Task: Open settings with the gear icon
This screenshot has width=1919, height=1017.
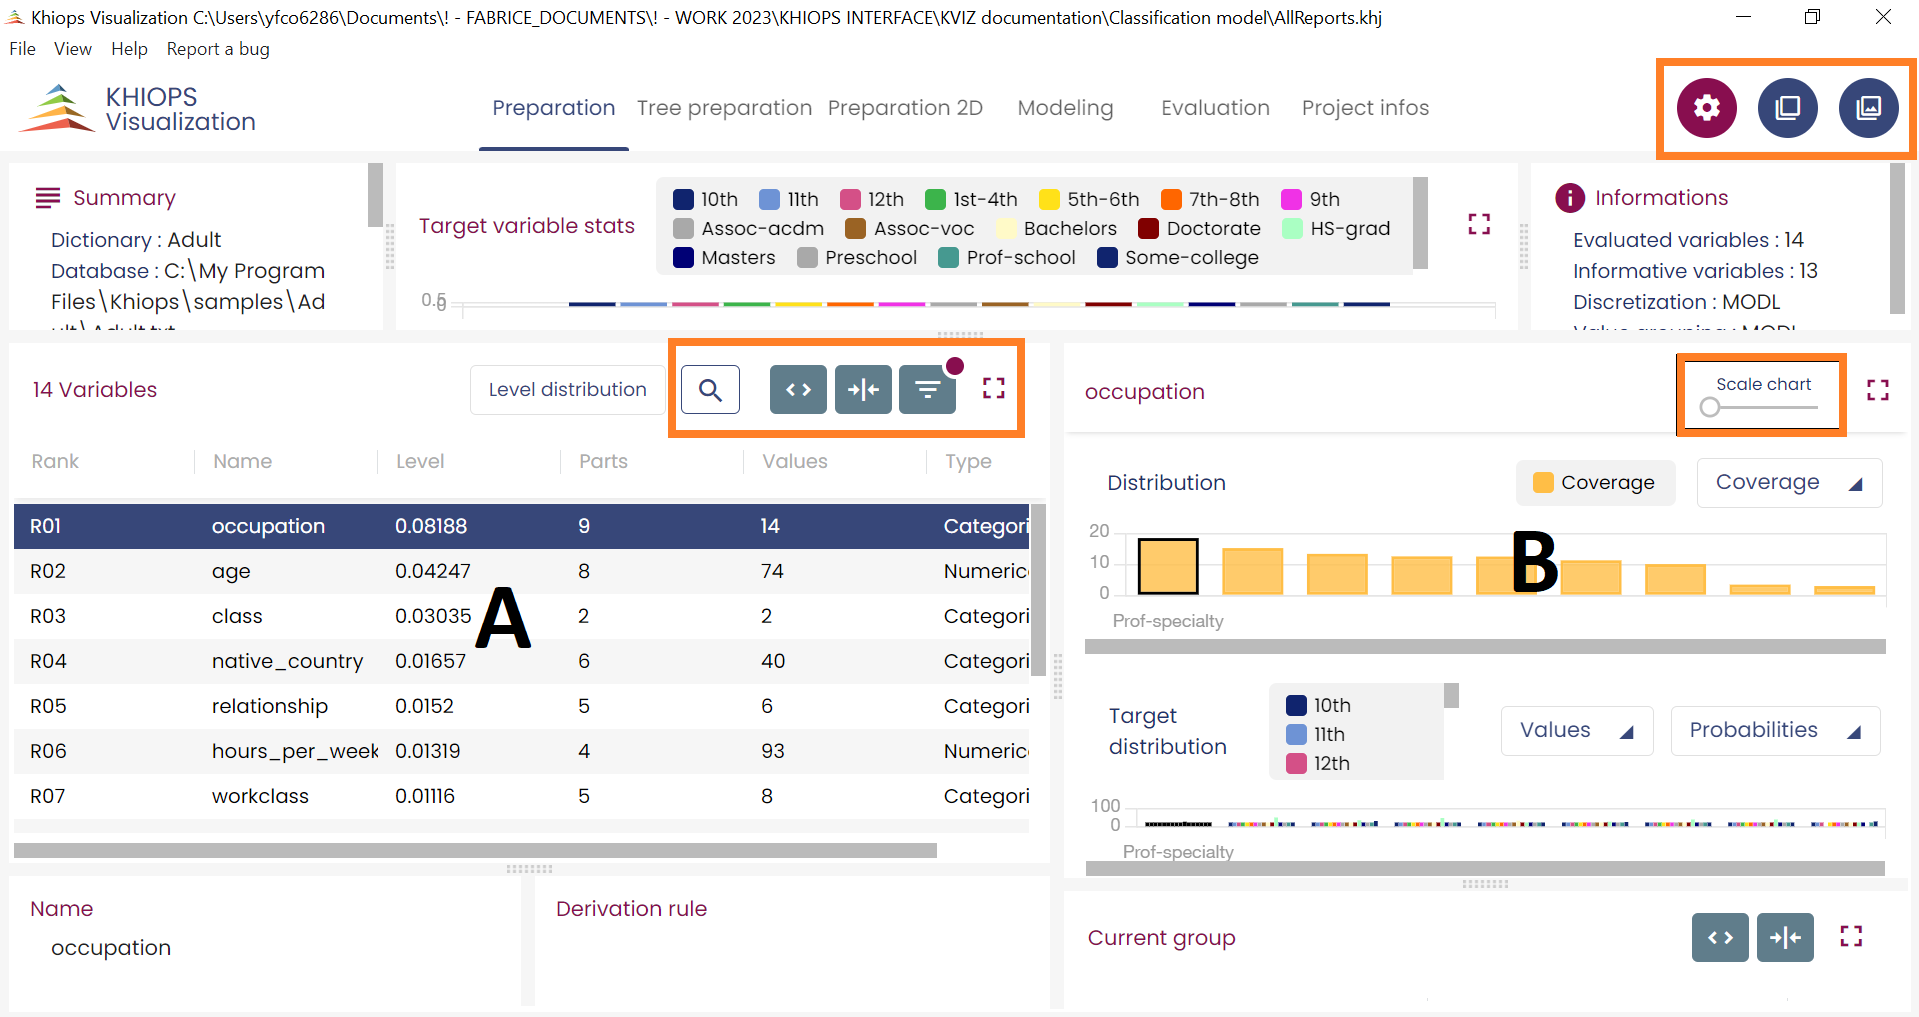Action: tap(1706, 107)
